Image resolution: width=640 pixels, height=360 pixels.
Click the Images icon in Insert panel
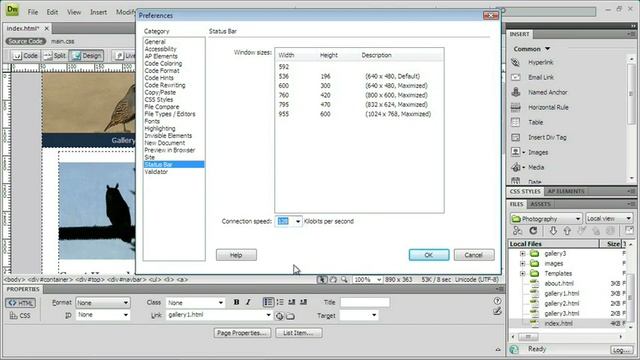pyautogui.click(x=516, y=152)
